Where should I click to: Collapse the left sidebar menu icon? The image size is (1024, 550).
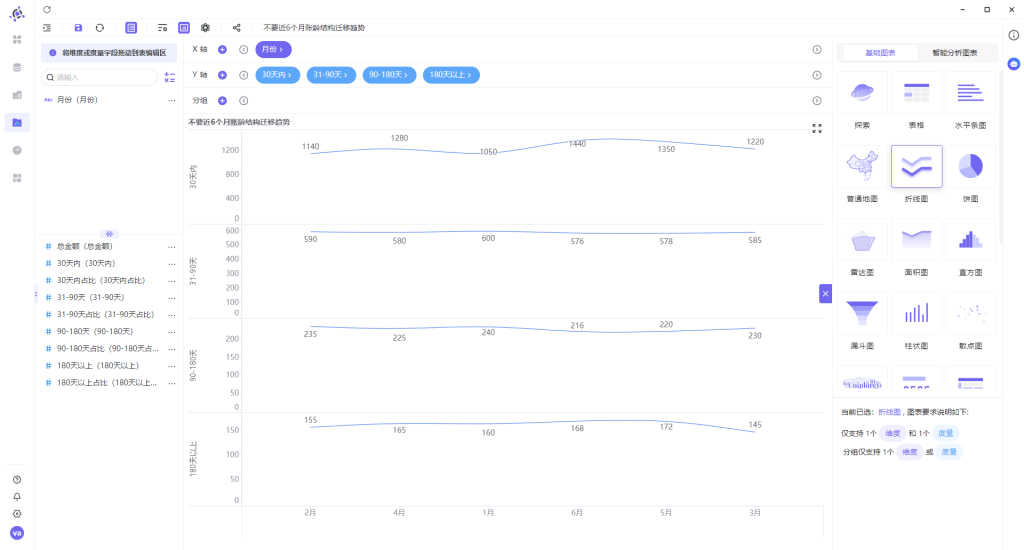(47, 28)
